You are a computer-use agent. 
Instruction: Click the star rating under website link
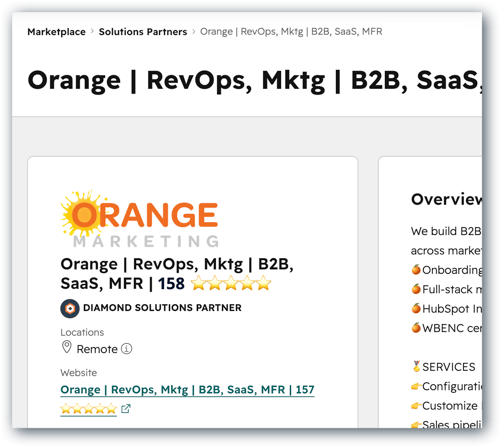click(88, 409)
